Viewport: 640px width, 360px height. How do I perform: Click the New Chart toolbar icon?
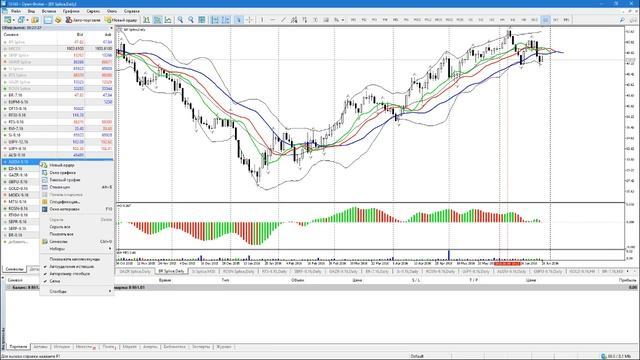click(x=7, y=20)
